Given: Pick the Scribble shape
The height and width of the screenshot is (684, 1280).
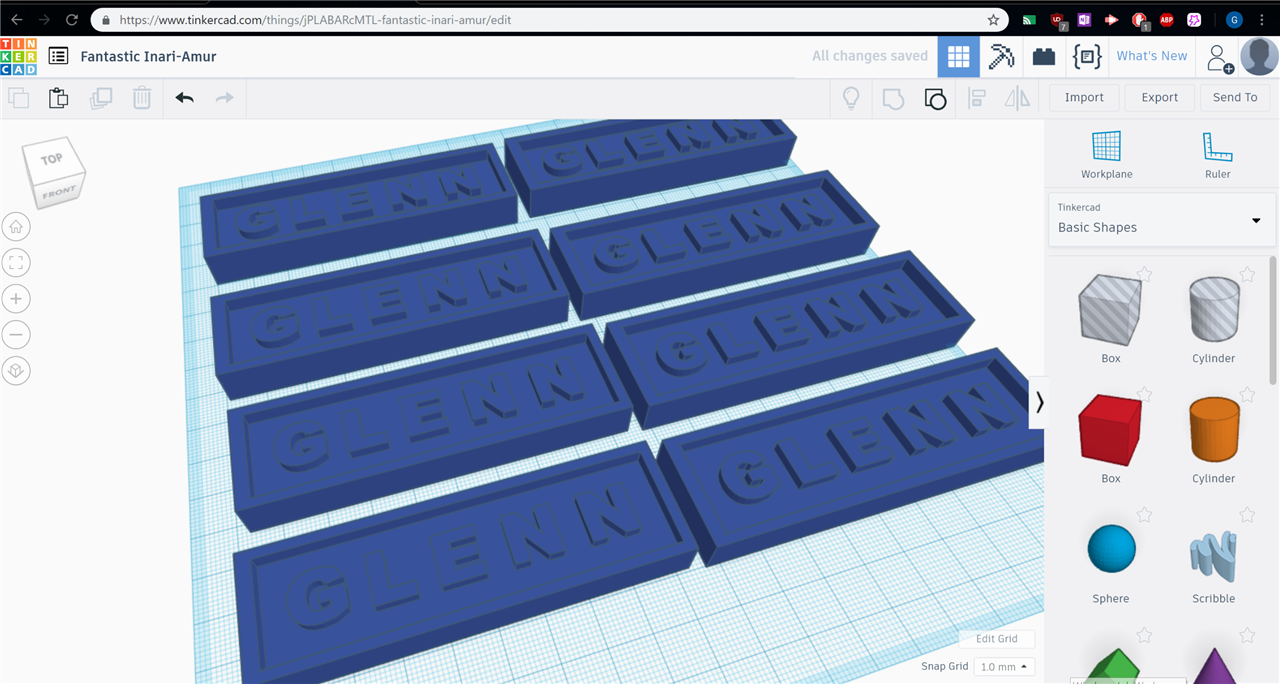Looking at the screenshot, I should [1214, 556].
